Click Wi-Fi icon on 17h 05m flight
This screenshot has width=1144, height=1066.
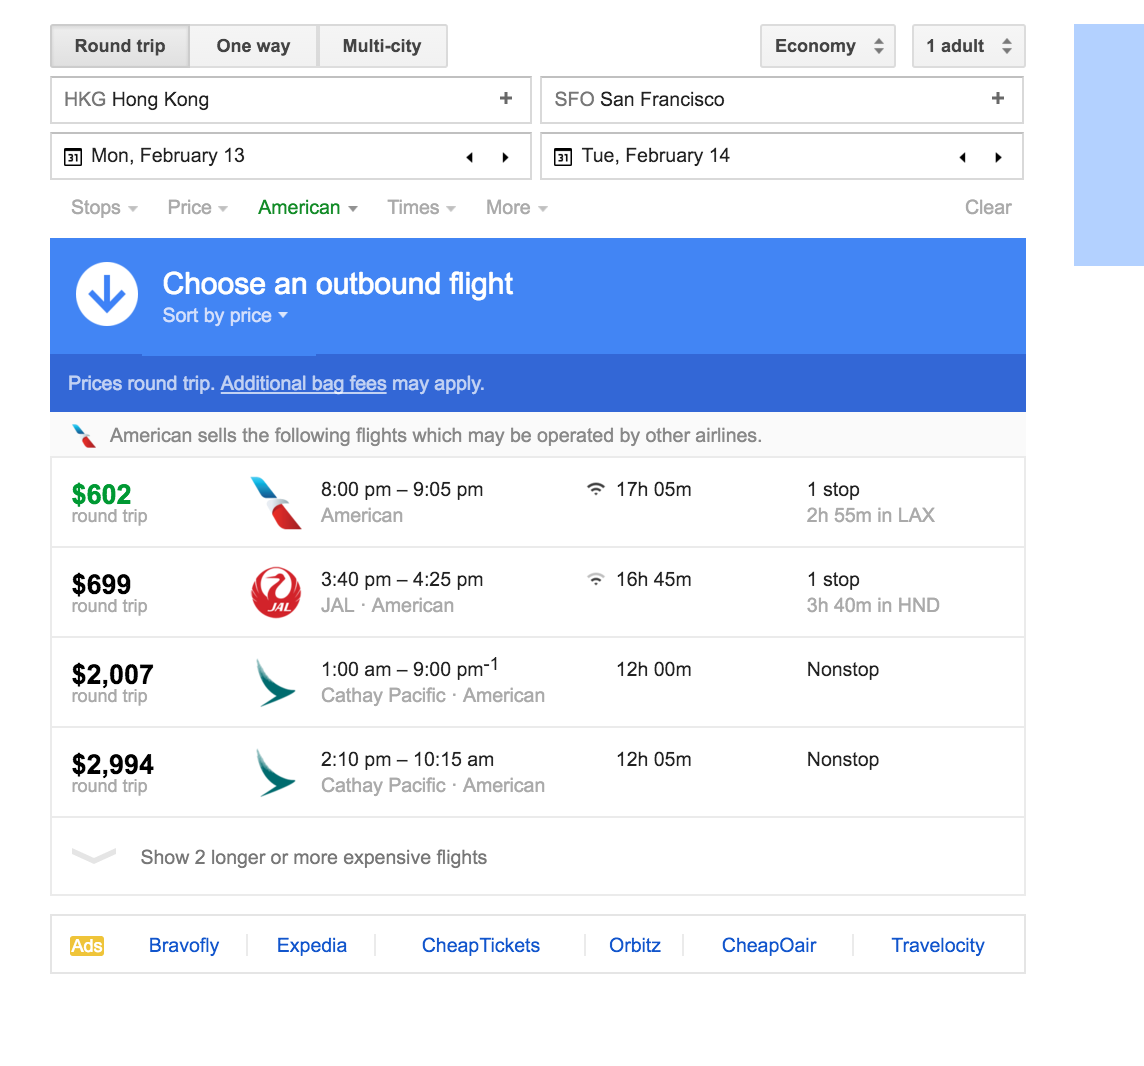click(x=596, y=489)
